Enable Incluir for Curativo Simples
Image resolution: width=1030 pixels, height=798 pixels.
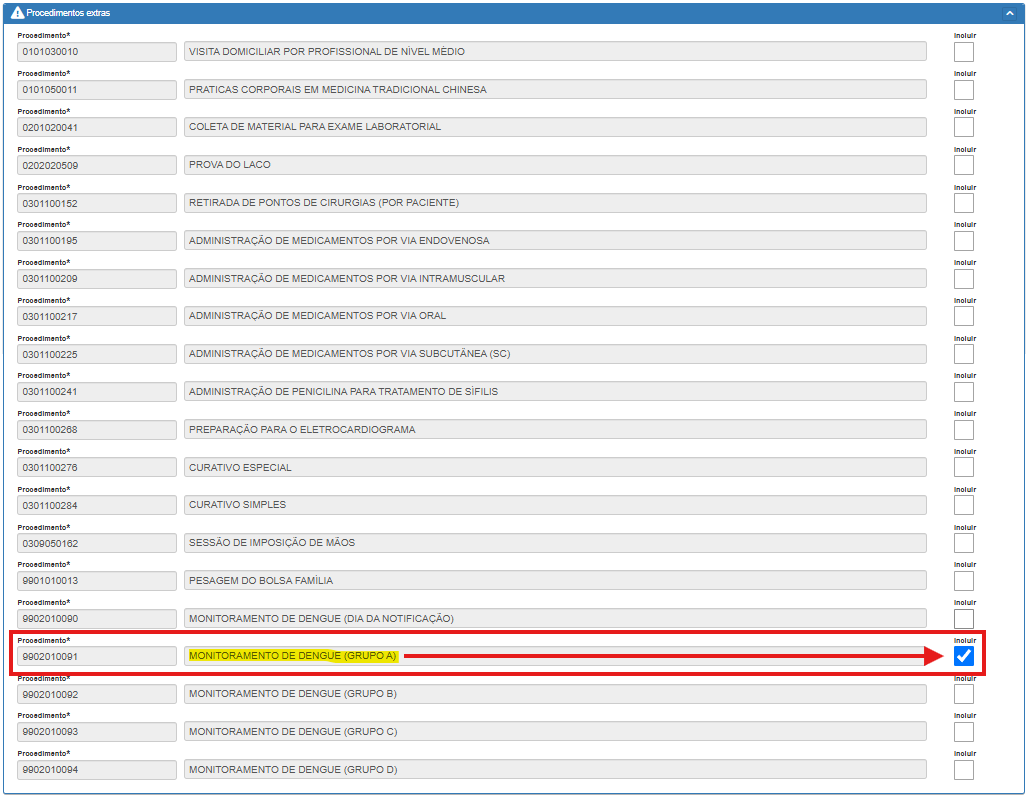(964, 505)
